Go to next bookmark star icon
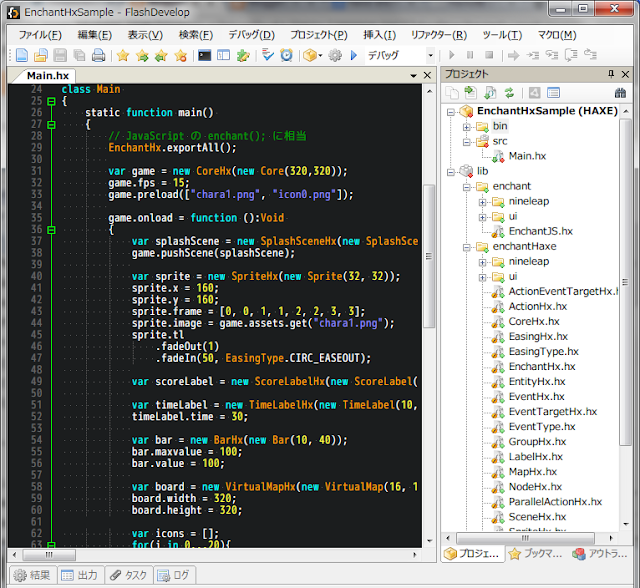640x588 pixels. tap(142, 55)
